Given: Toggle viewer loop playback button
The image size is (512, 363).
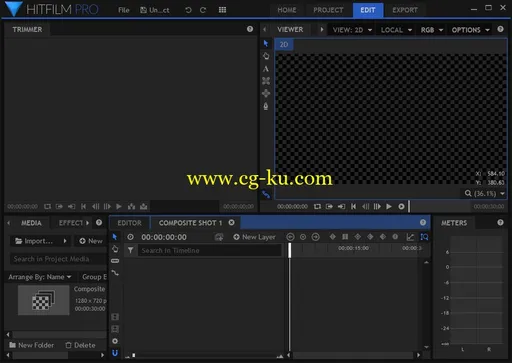Looking at the screenshot, I should click(x=317, y=207).
